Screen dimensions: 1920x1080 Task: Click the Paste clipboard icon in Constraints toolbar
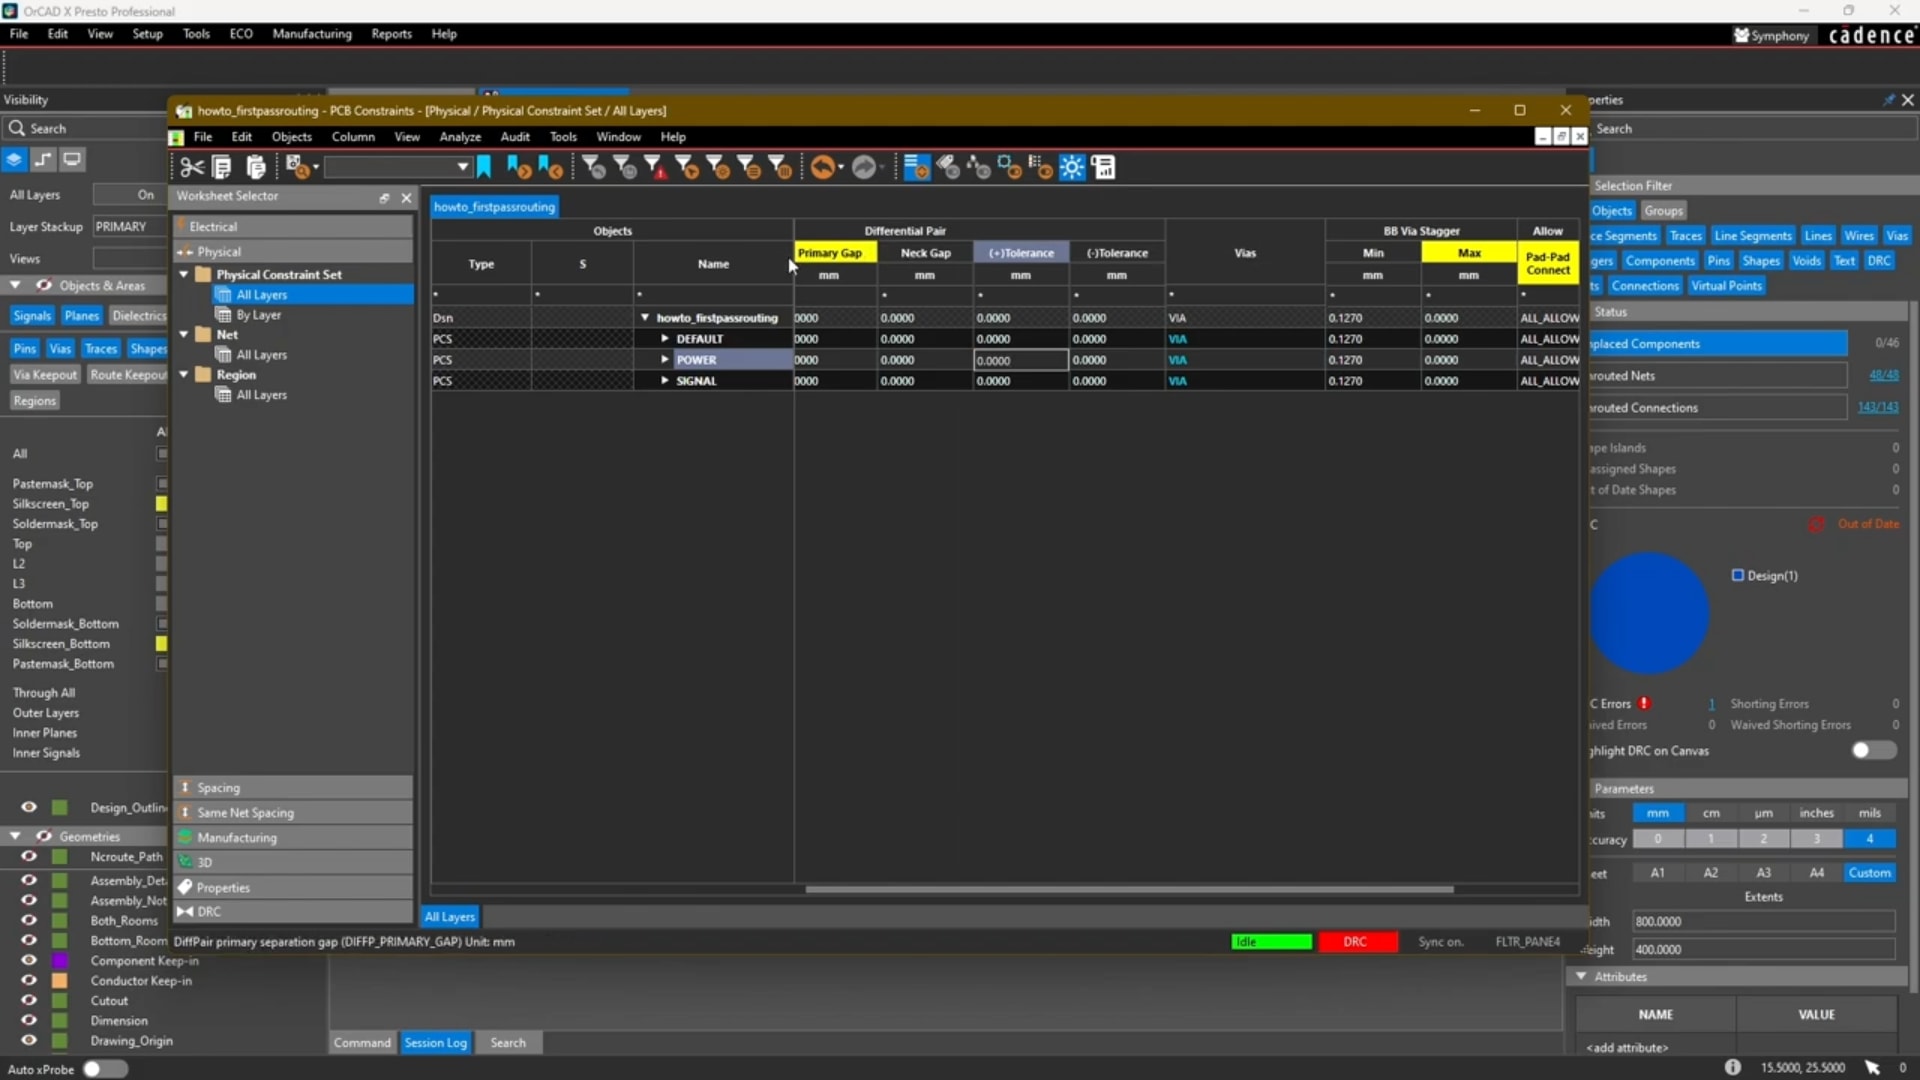click(256, 167)
